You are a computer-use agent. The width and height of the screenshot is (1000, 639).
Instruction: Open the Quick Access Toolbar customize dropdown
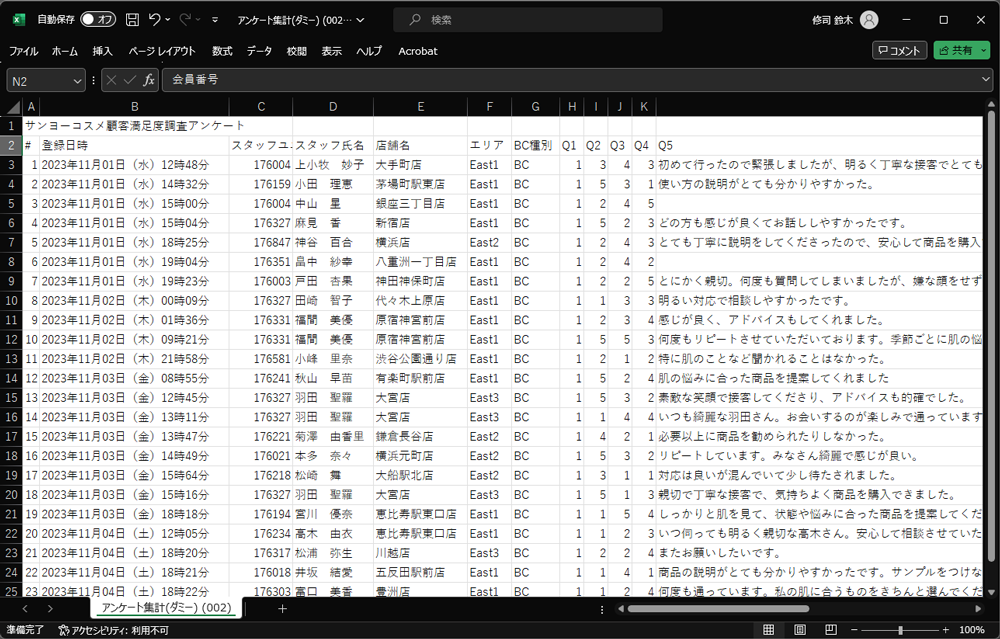pos(215,20)
